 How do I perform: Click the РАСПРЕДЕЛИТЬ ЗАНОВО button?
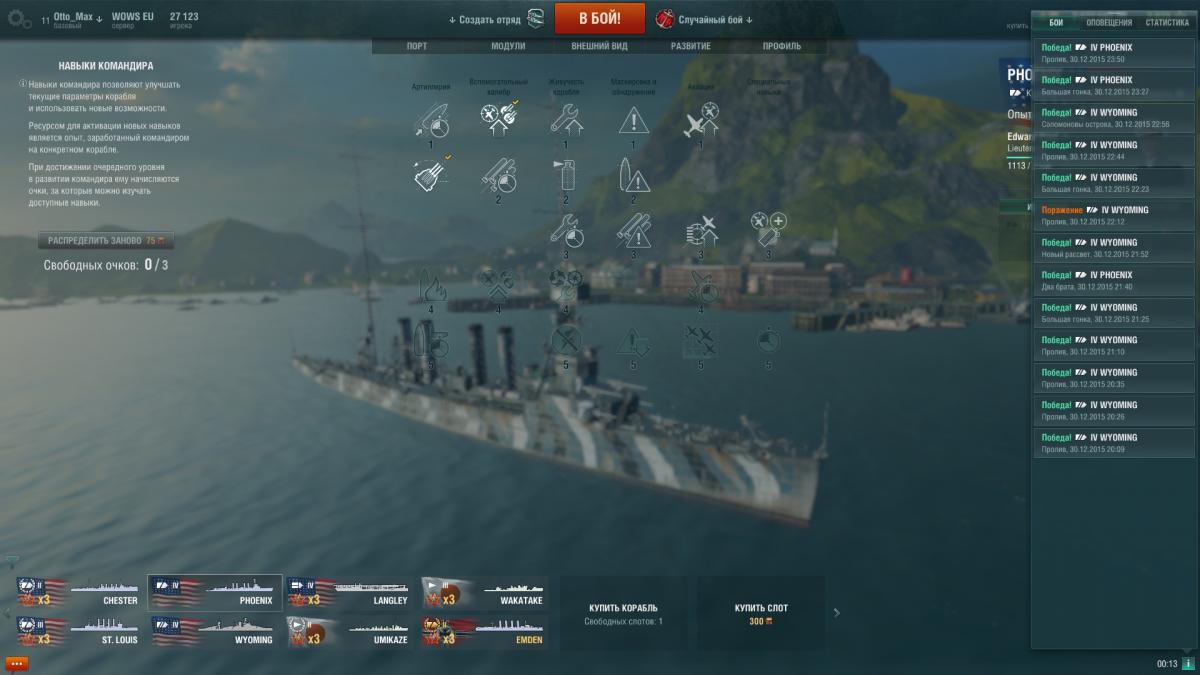tap(105, 240)
